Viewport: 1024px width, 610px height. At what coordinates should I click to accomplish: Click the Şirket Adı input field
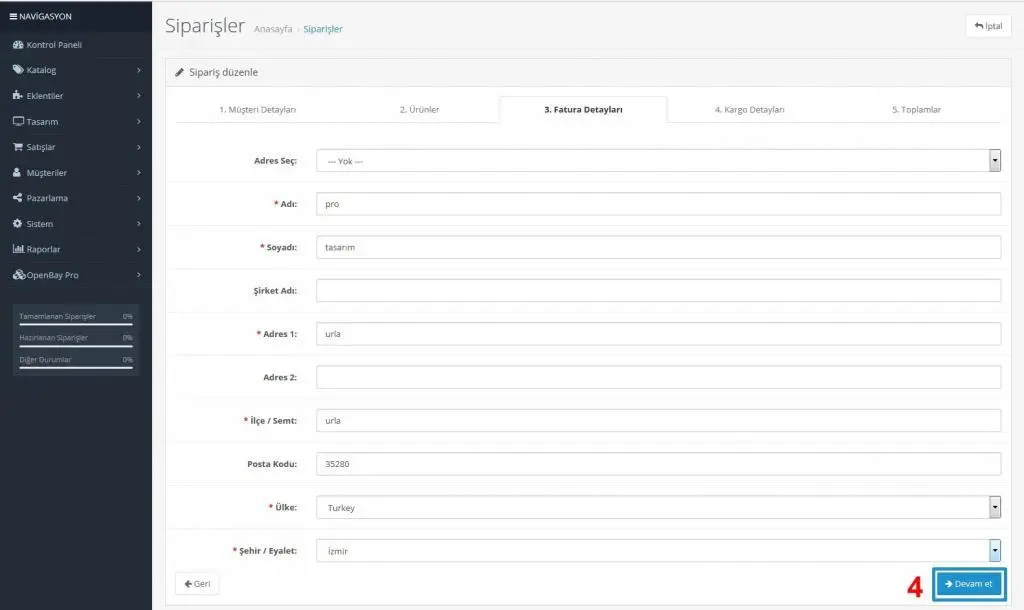point(658,291)
